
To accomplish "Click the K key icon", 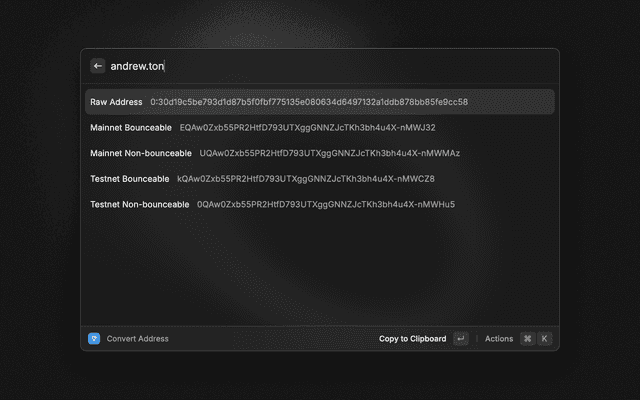I will point(545,339).
